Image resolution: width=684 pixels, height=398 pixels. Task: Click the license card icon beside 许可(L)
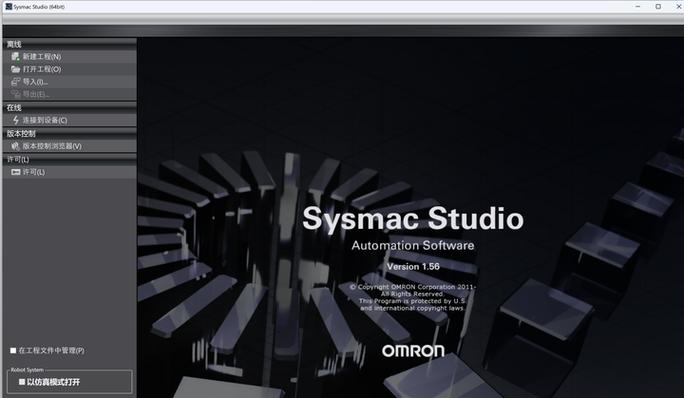[16, 172]
